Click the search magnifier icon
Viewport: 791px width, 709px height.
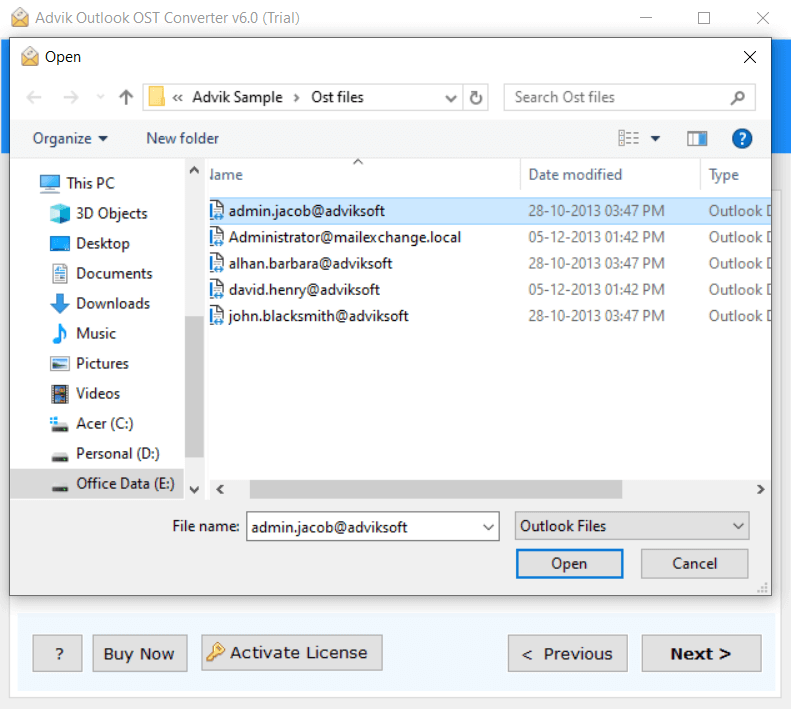[x=738, y=97]
